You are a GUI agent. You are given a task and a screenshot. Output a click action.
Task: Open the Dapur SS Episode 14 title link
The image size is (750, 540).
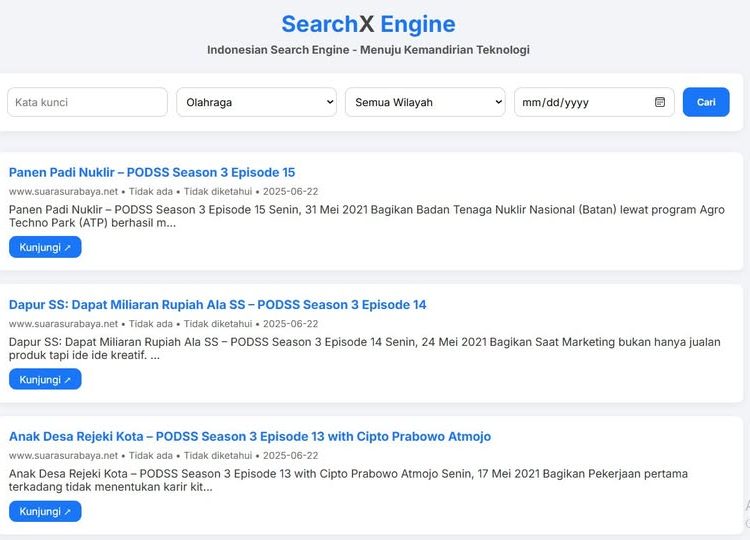click(217, 304)
